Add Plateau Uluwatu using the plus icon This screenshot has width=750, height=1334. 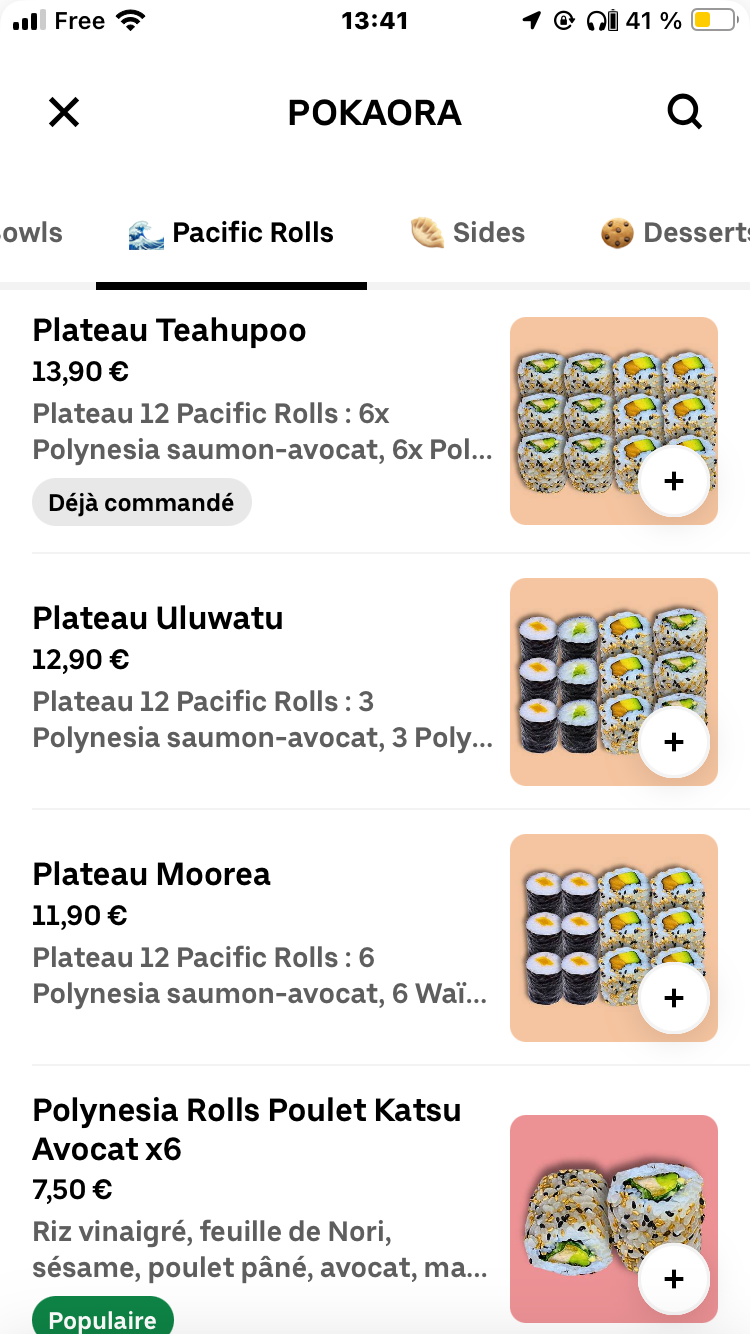674,742
